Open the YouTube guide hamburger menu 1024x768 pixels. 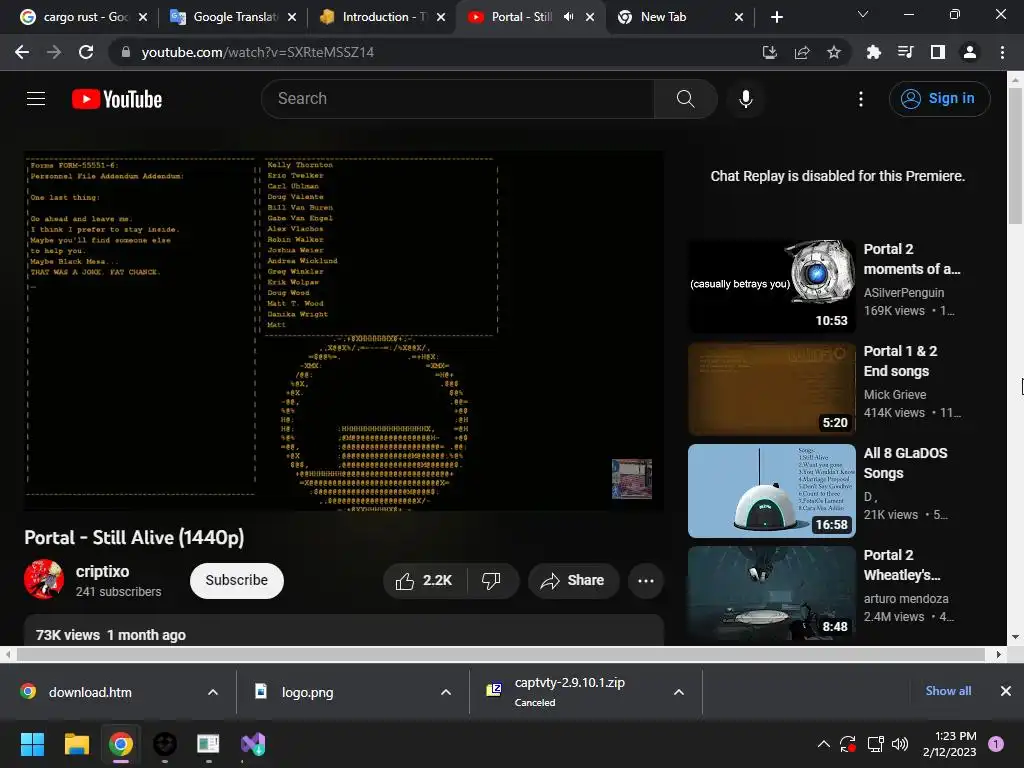pyautogui.click(x=36, y=99)
